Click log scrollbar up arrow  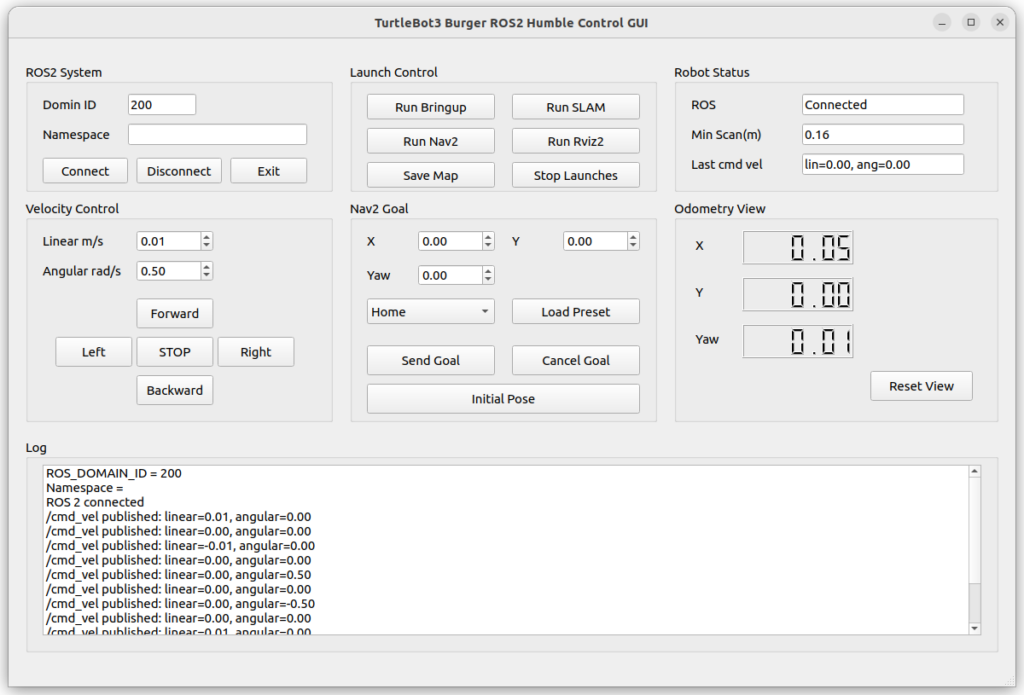click(974, 472)
